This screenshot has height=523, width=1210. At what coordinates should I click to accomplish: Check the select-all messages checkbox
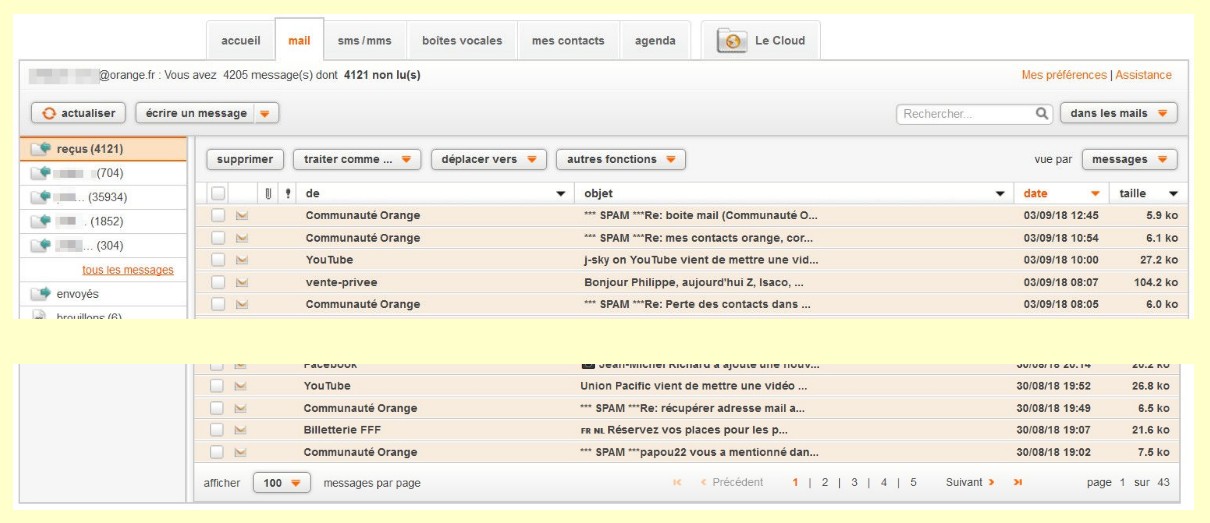(x=218, y=193)
